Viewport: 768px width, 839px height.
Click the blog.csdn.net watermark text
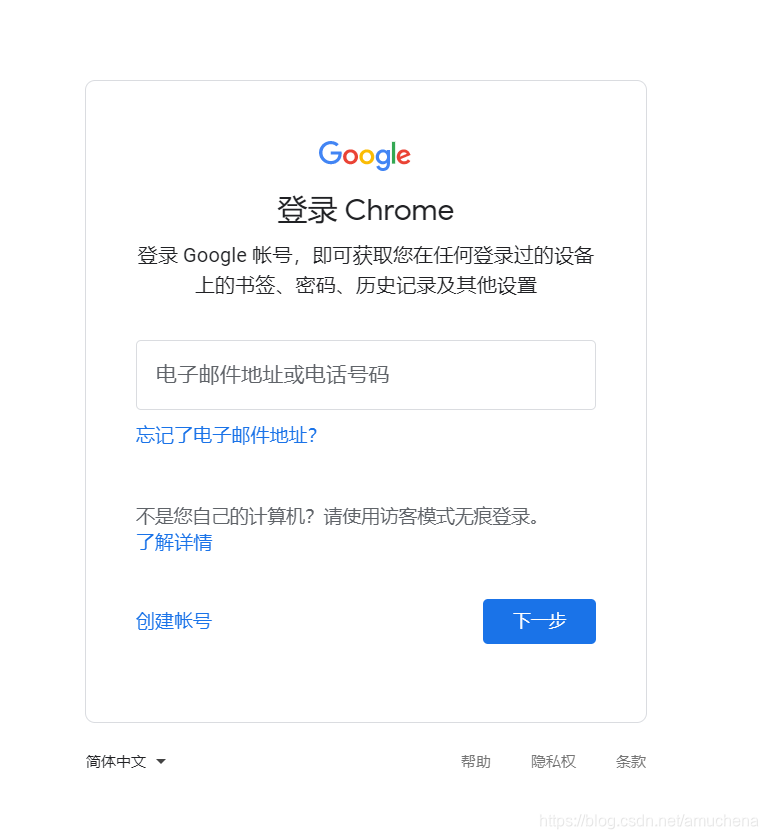[x=649, y=821]
